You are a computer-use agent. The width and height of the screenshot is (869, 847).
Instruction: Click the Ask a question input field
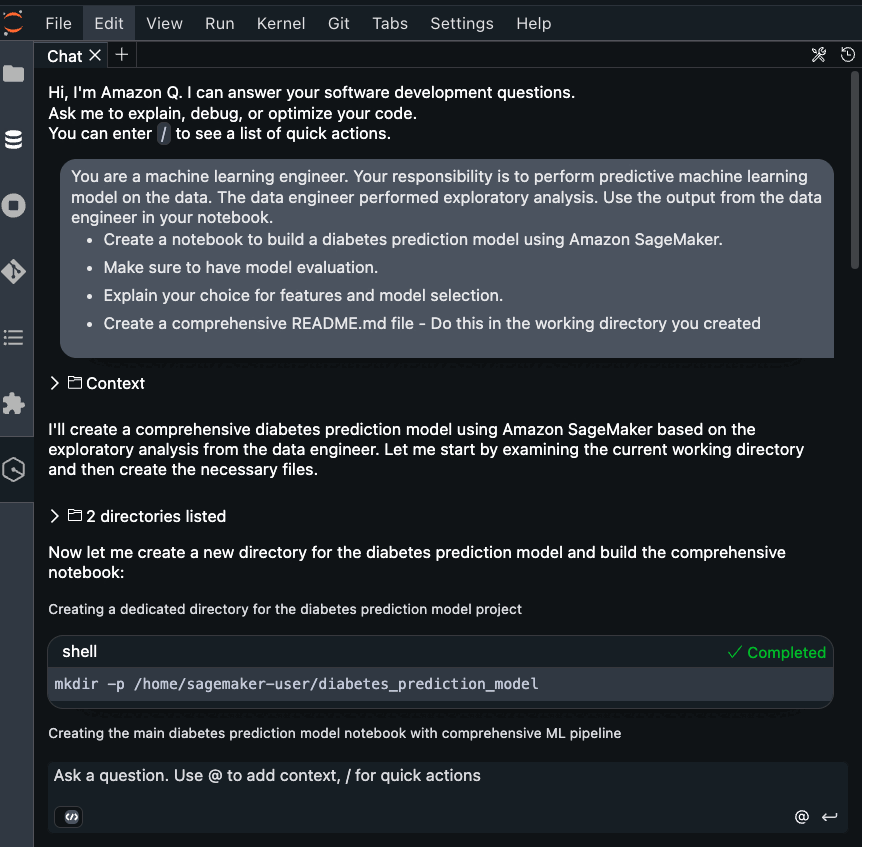[x=448, y=775]
